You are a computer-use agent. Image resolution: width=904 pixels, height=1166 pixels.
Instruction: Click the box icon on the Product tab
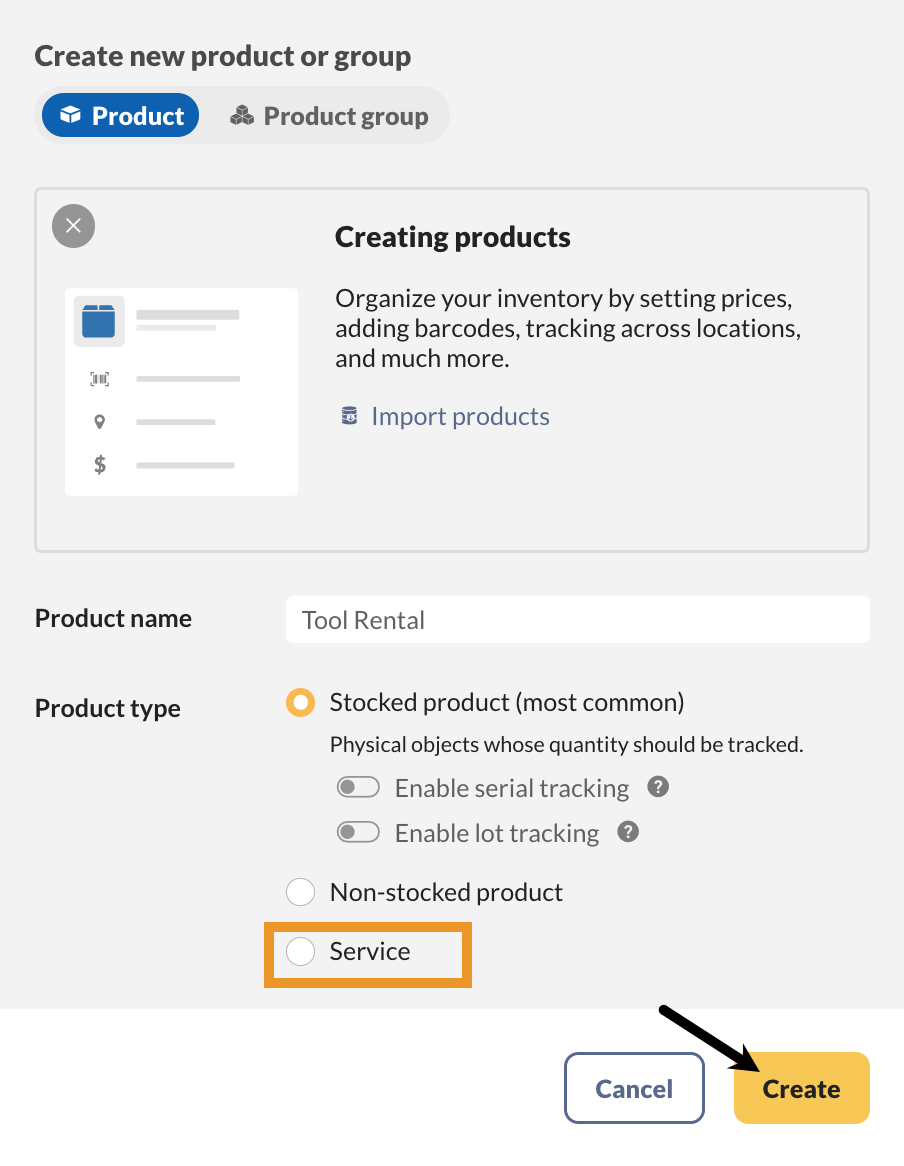69,115
